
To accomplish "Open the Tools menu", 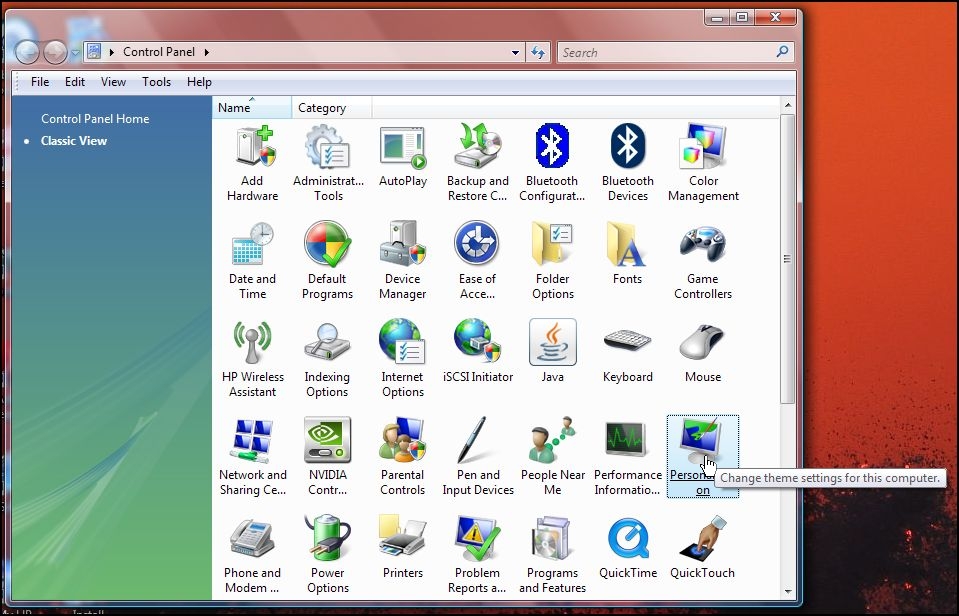I will [157, 82].
